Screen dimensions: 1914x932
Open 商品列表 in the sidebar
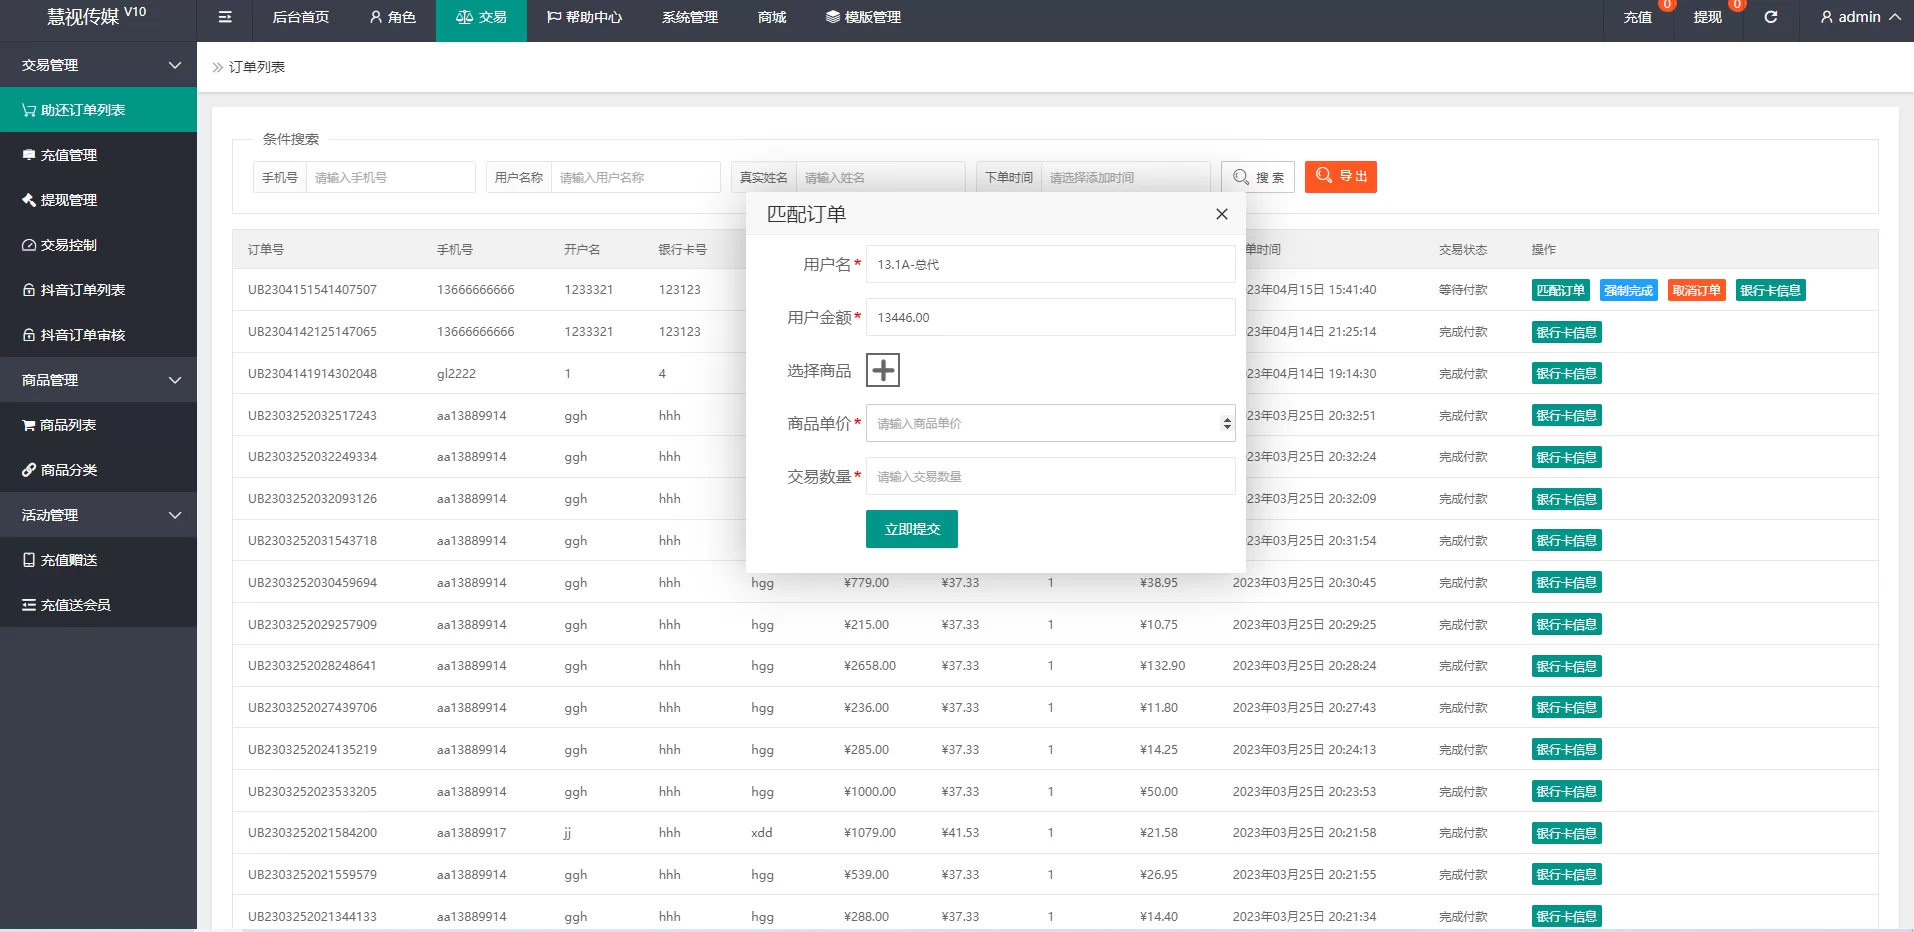67,425
